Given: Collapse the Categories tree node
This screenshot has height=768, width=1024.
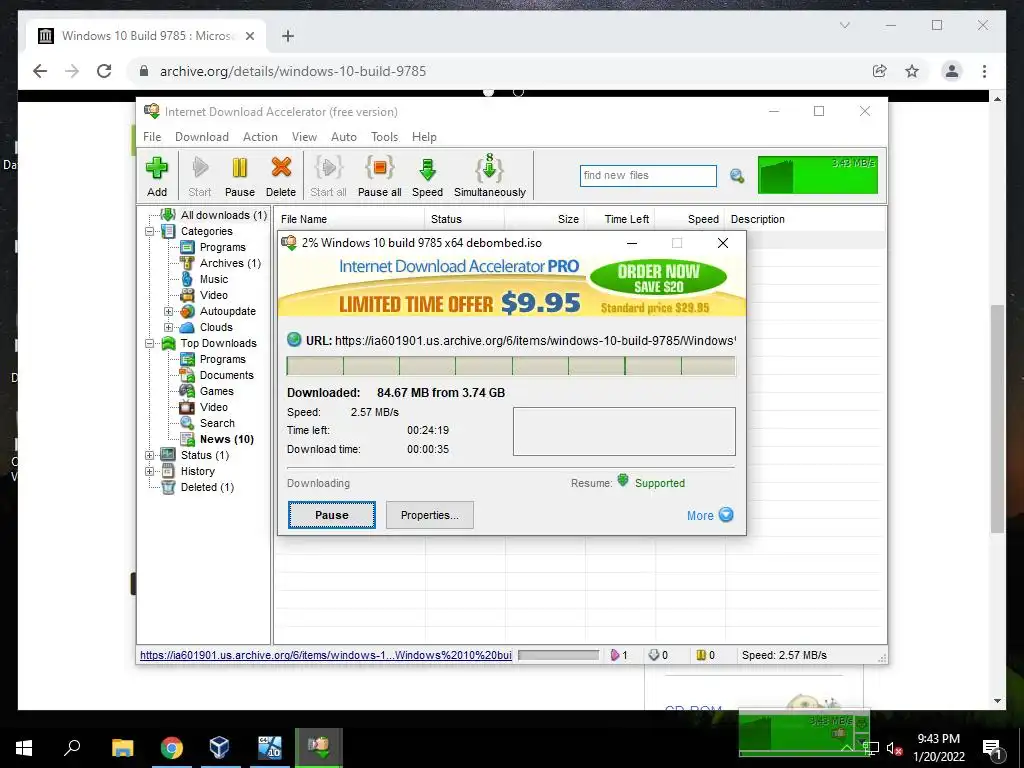Looking at the screenshot, I should [150, 231].
